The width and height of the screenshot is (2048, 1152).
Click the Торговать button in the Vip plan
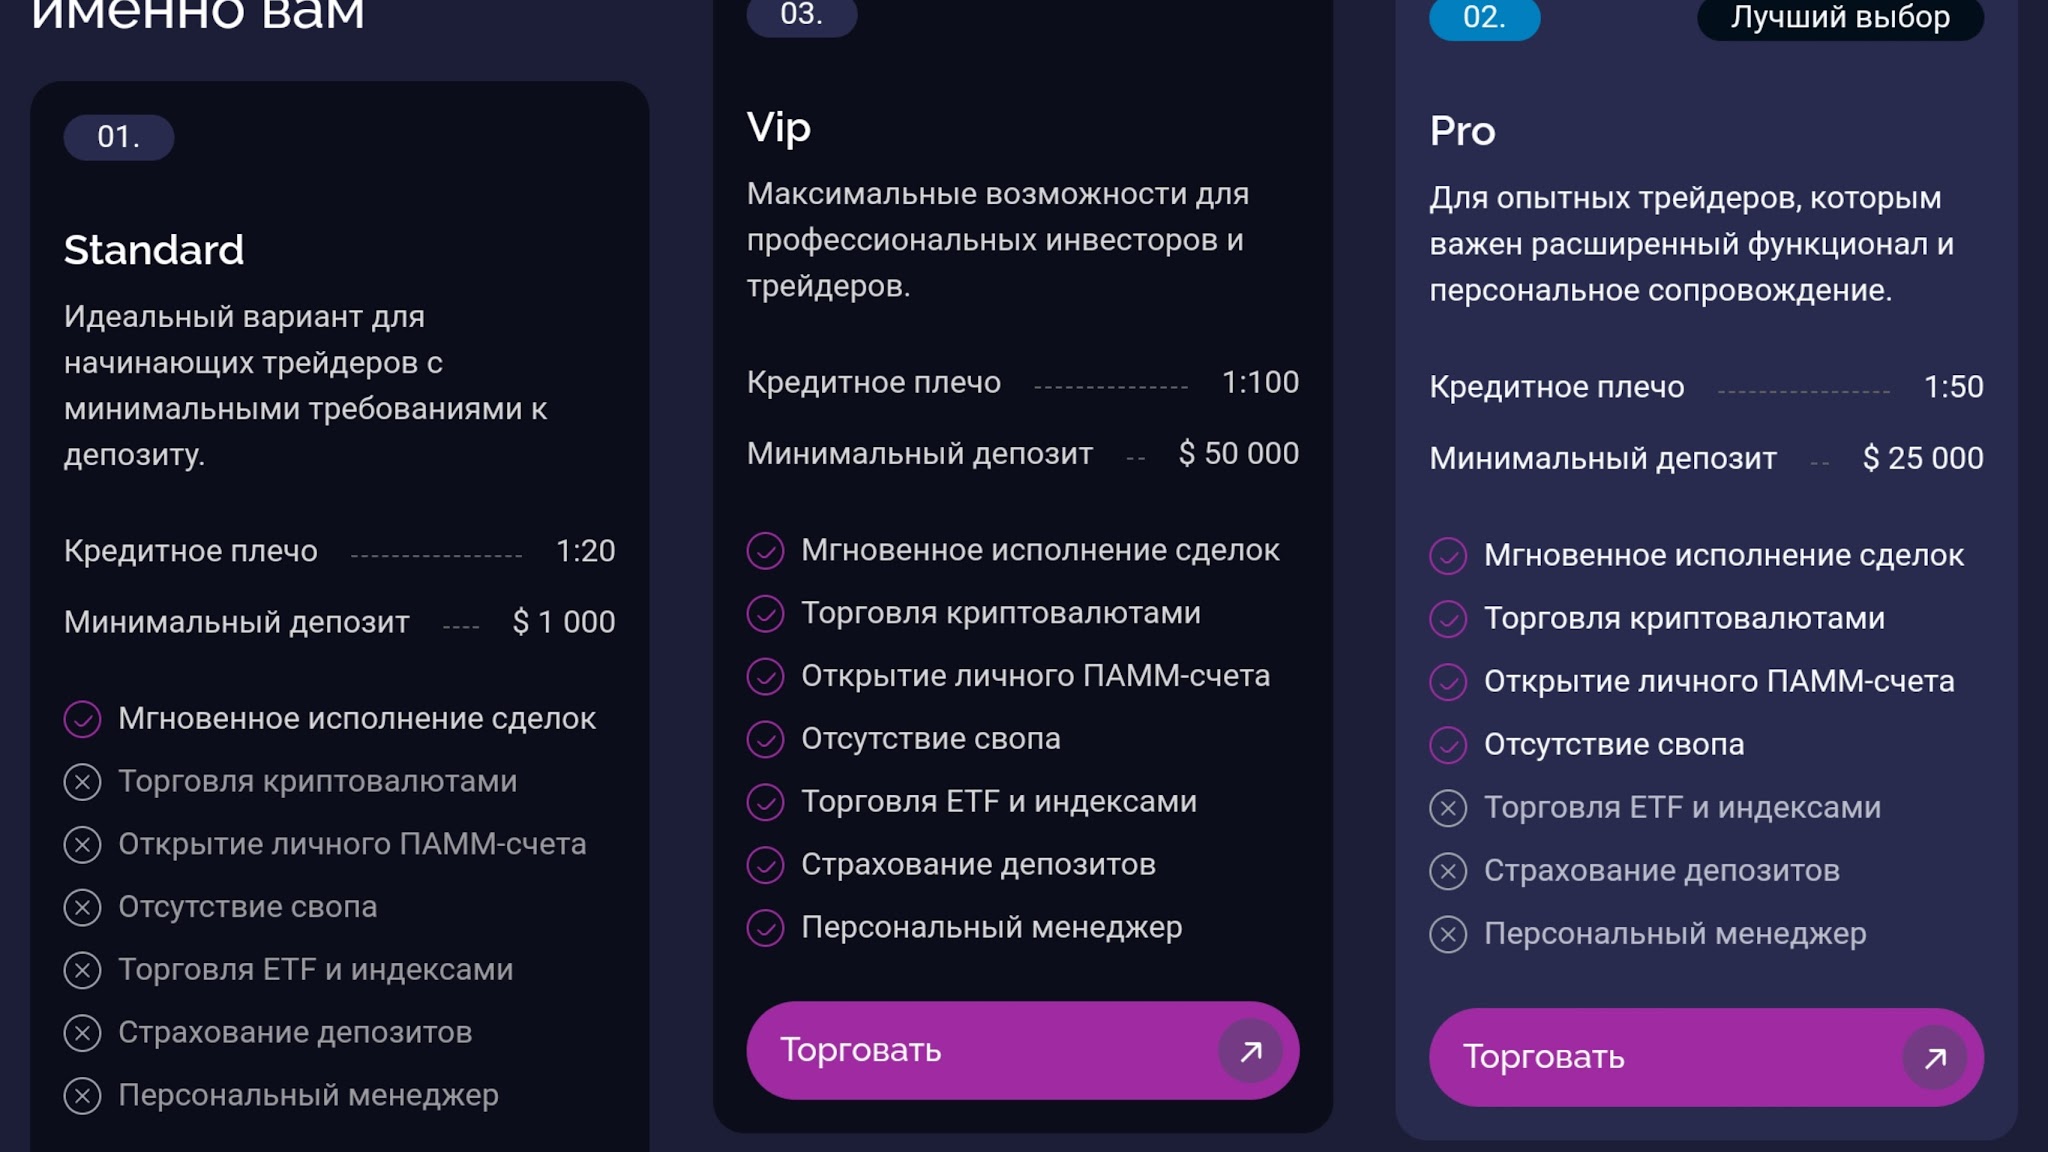point(1022,1051)
